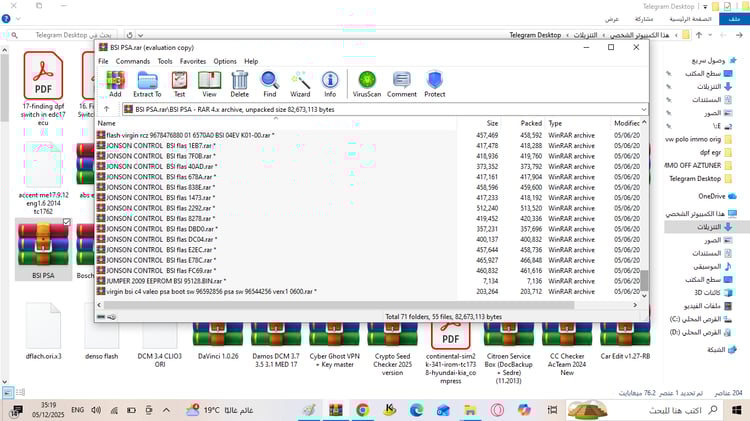Open File Explorer taskbar icon
750x421 pixels.
pyautogui.click(x=470, y=410)
